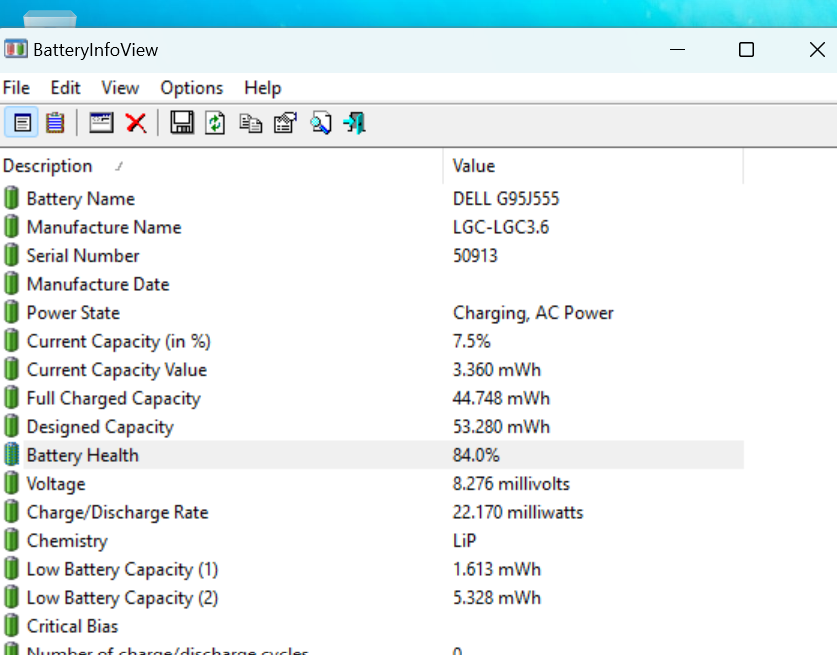This screenshot has width=837, height=655.
Task: Select the Full Charged Capacity row label
Action: pos(114,398)
